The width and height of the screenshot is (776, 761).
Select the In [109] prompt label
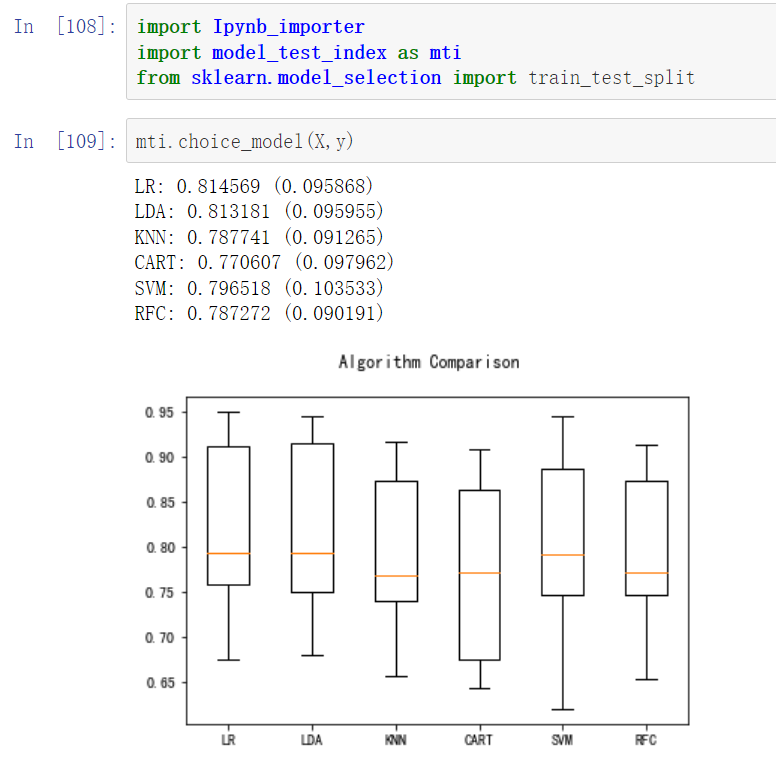point(65,141)
